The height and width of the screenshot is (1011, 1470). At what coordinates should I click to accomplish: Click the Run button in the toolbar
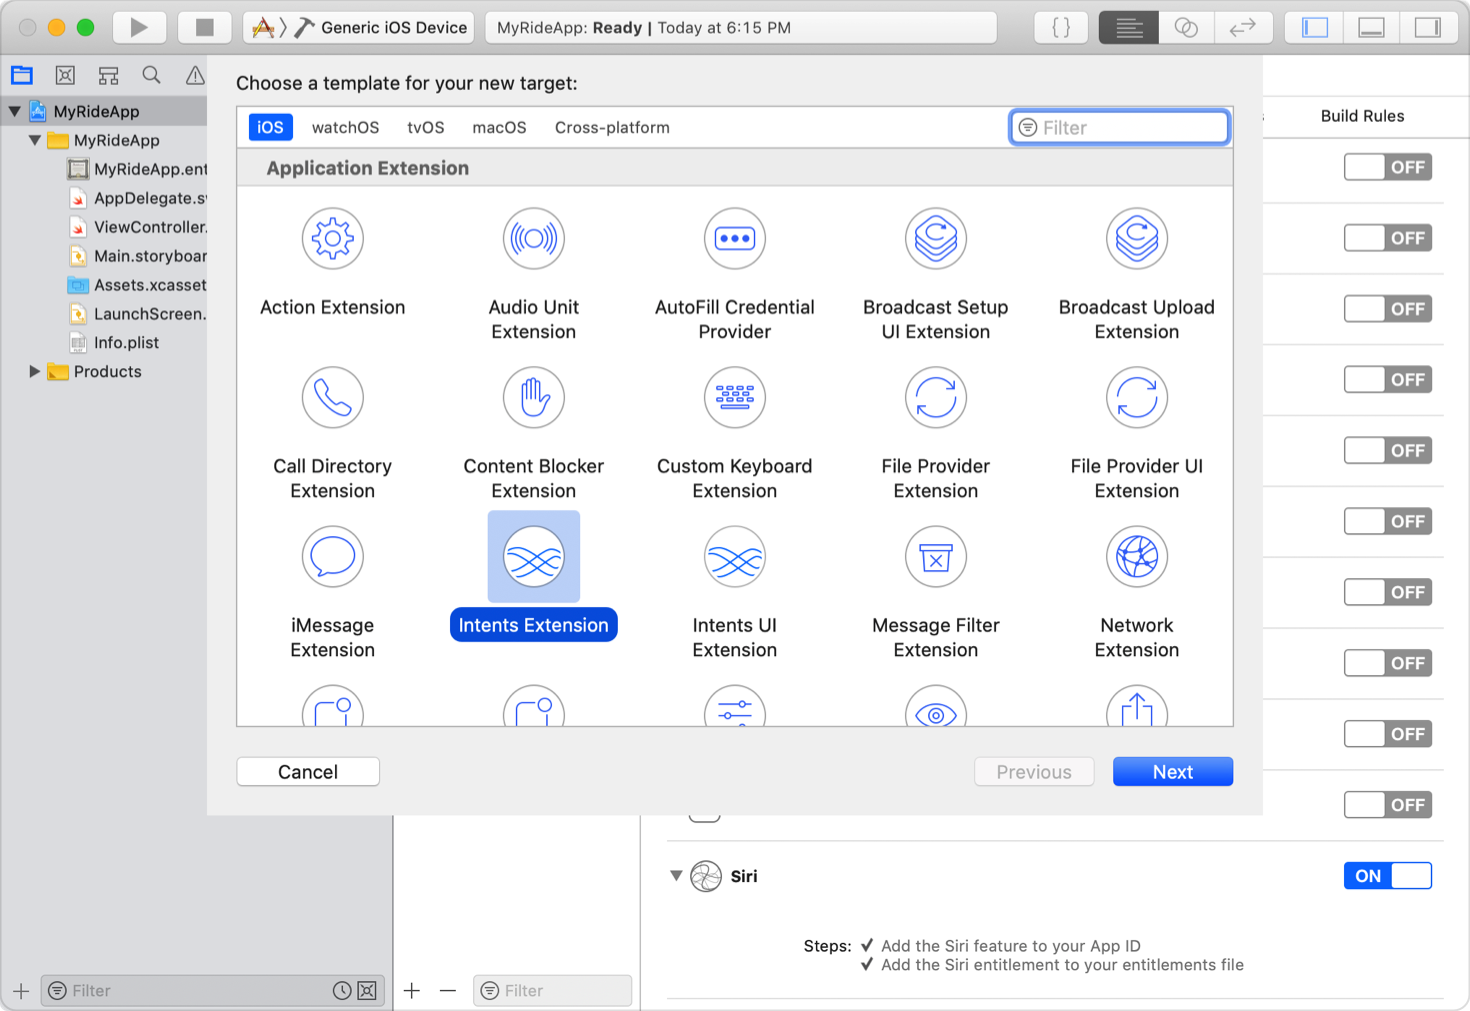(x=139, y=27)
